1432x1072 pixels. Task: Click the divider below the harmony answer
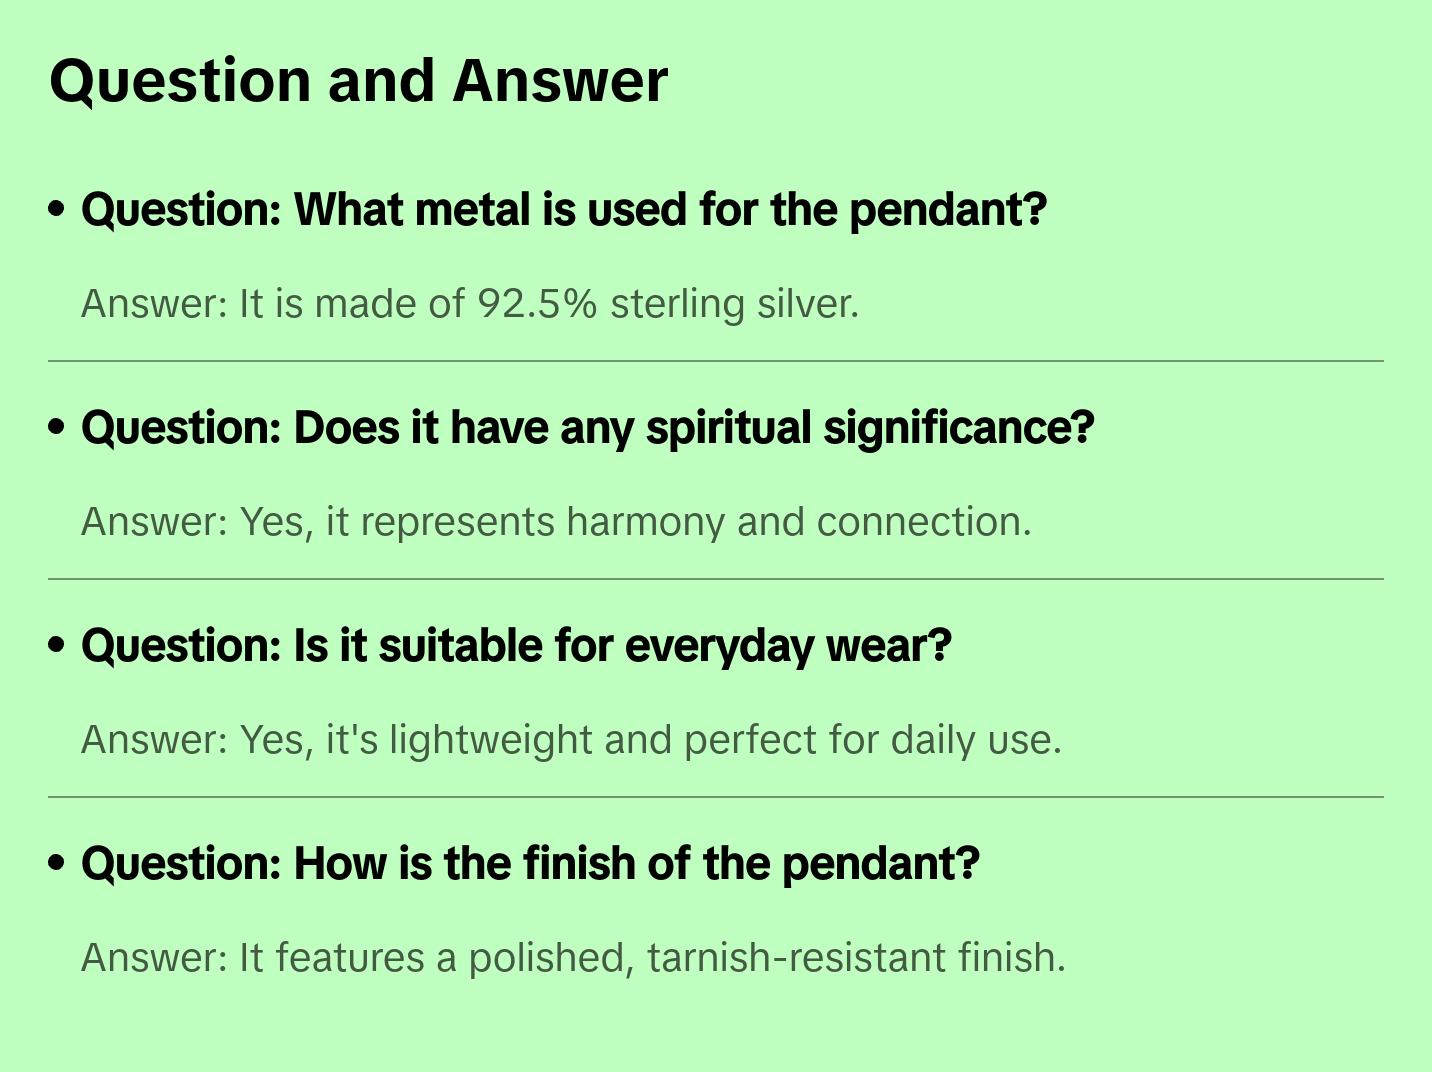coord(716,579)
